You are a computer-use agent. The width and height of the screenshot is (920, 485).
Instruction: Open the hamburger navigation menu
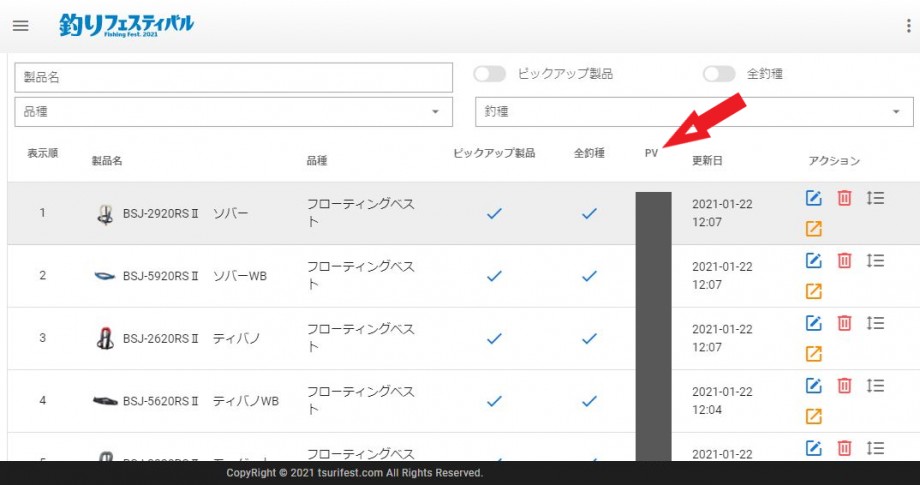(21, 26)
